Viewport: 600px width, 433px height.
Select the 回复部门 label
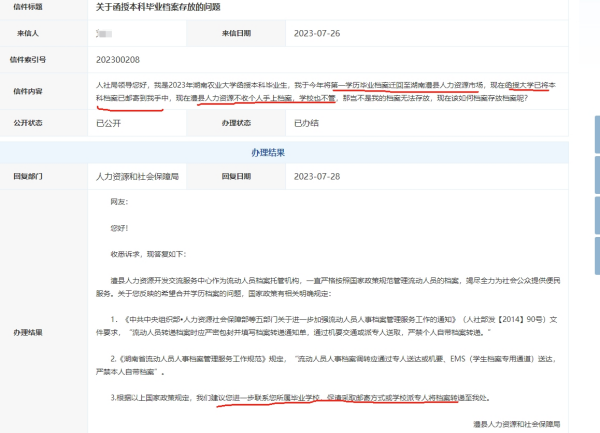pyautogui.click(x=28, y=176)
